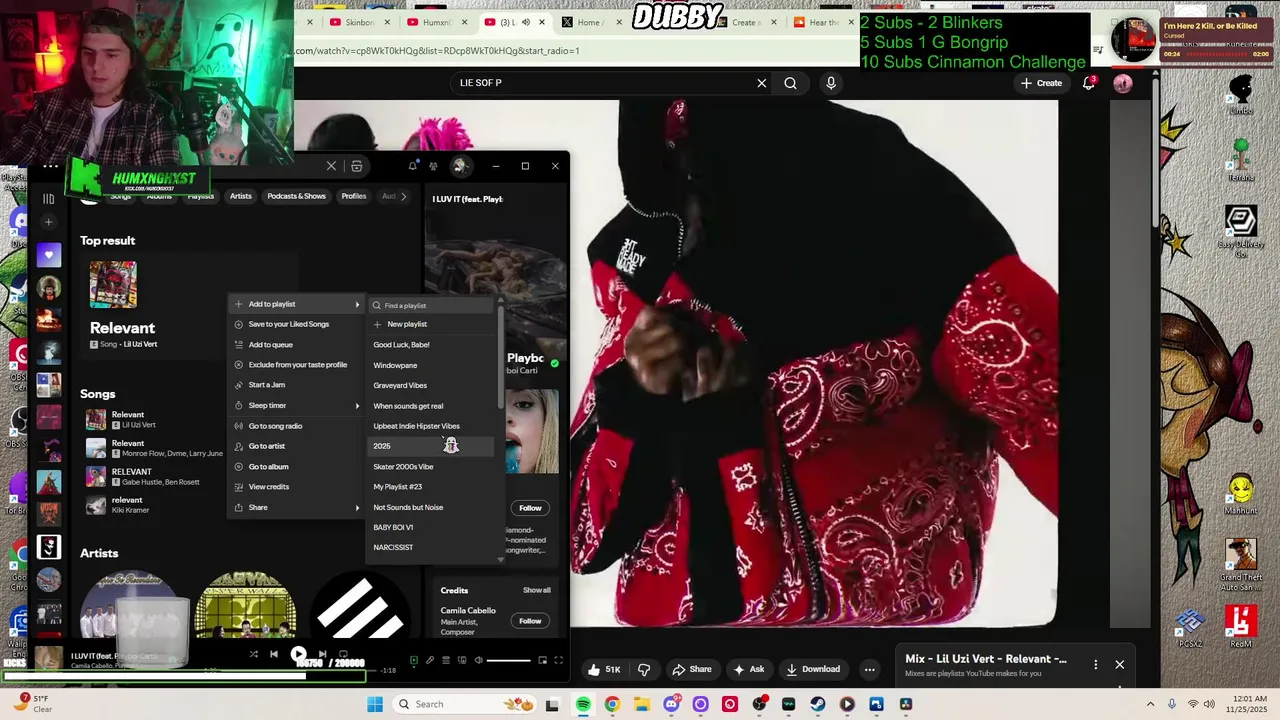The image size is (1280, 720).
Task: Open Spotify mini player icon
Action: click(543, 660)
